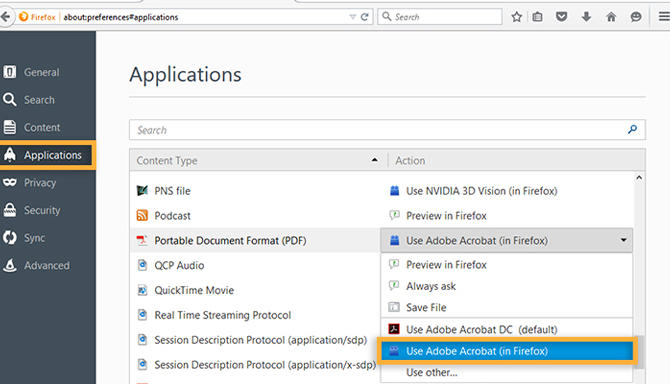Choose Save File option
Image resolution: width=670 pixels, height=384 pixels.
pos(506,308)
